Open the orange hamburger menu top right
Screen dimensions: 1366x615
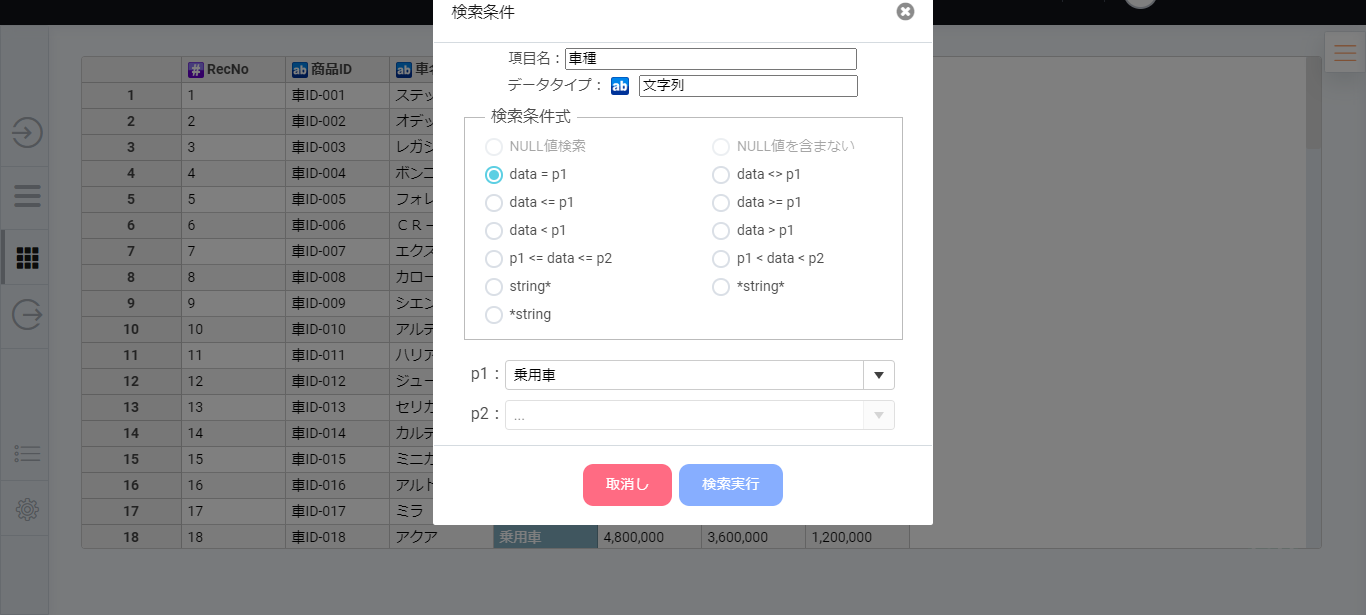[x=1344, y=52]
